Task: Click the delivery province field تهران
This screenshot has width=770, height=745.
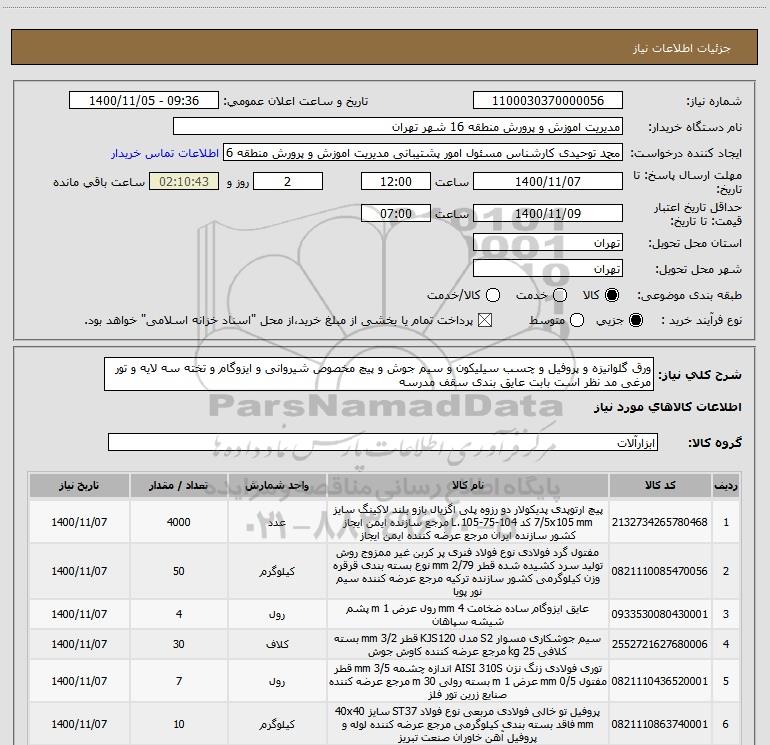Action: 548,243
